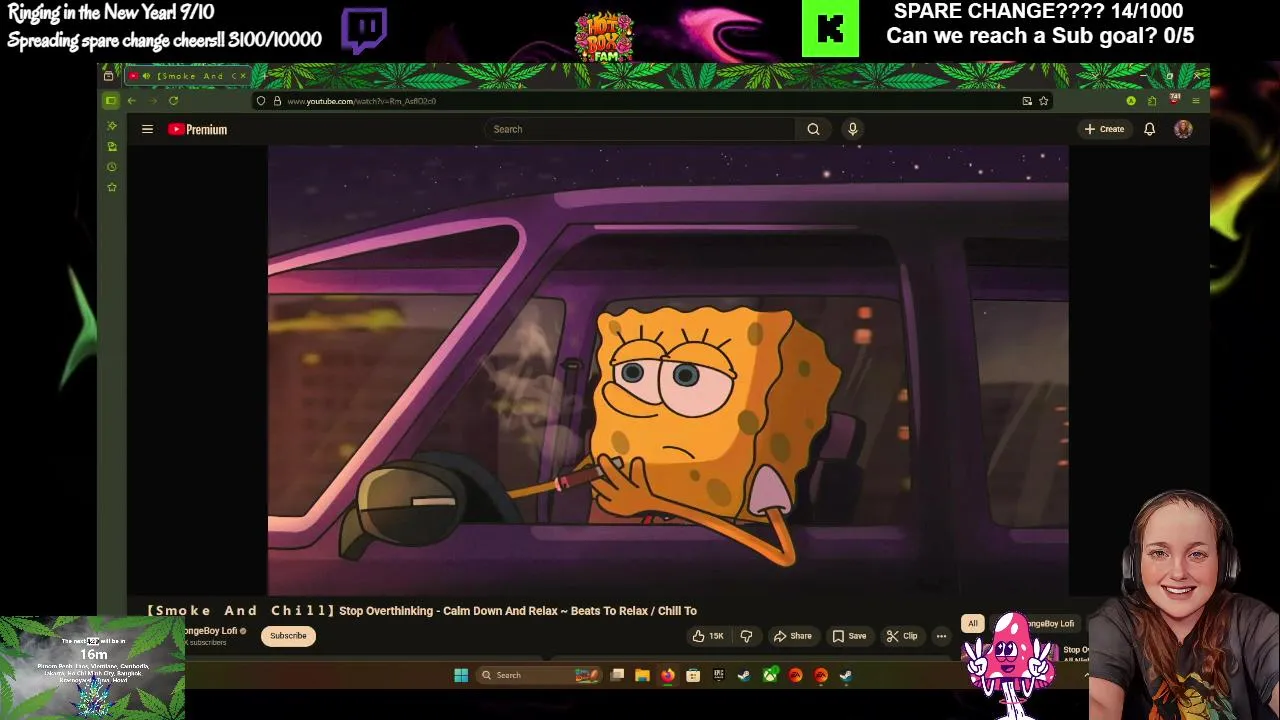Open Task View on the taskbar
The image size is (1280, 720).
click(617, 675)
